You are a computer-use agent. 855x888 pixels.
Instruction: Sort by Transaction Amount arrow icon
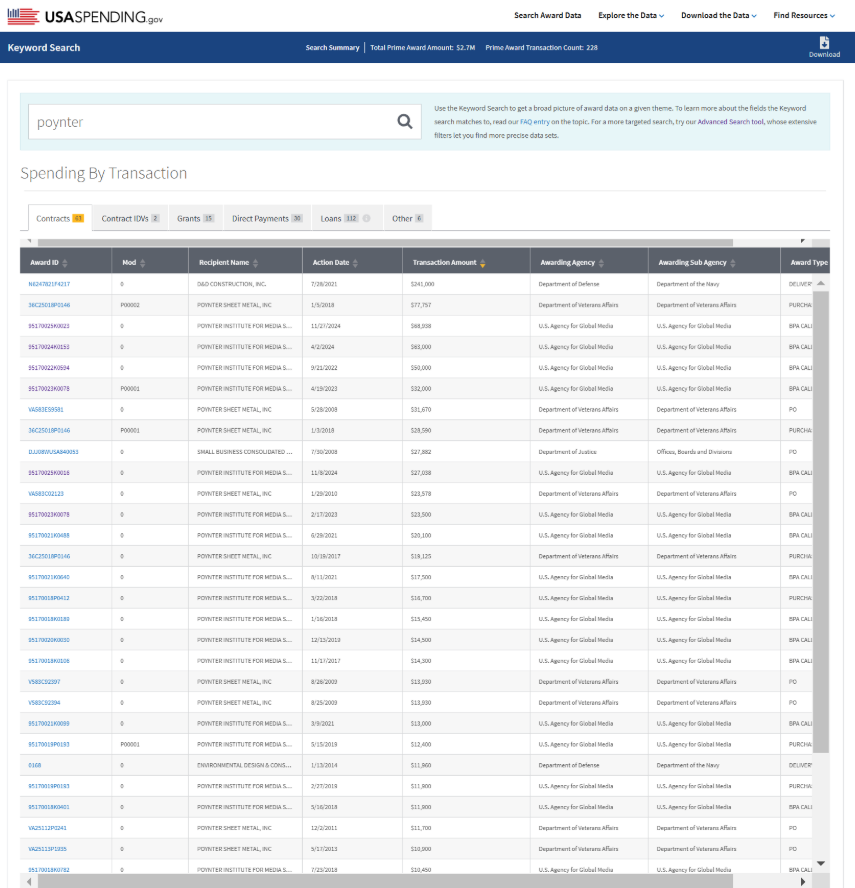coord(483,263)
